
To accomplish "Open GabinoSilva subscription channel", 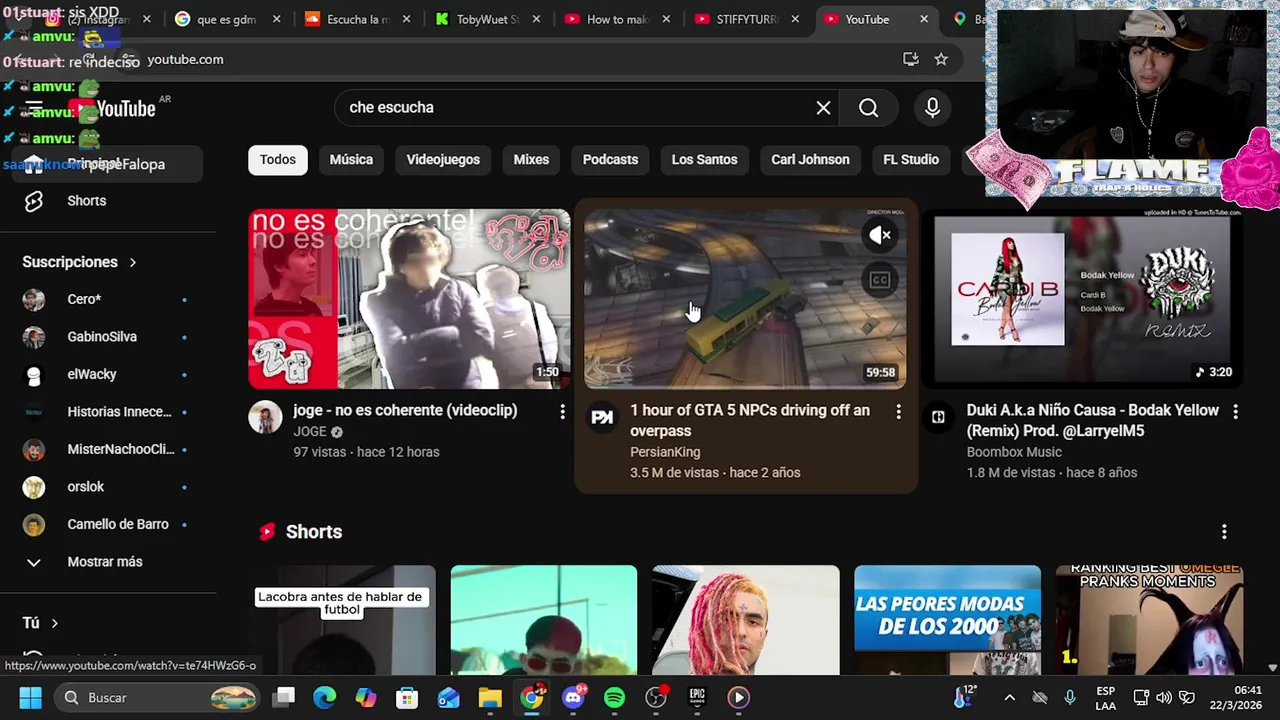I will (x=102, y=337).
